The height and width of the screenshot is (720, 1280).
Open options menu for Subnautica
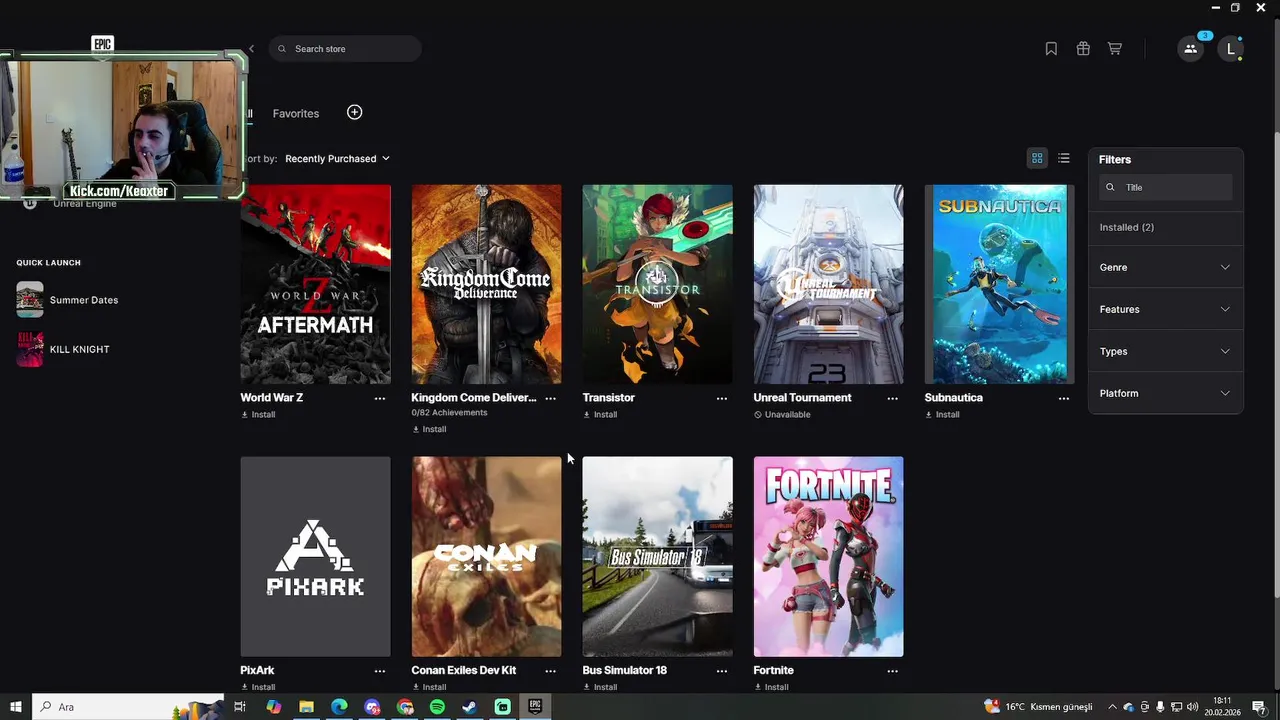coord(1064,398)
